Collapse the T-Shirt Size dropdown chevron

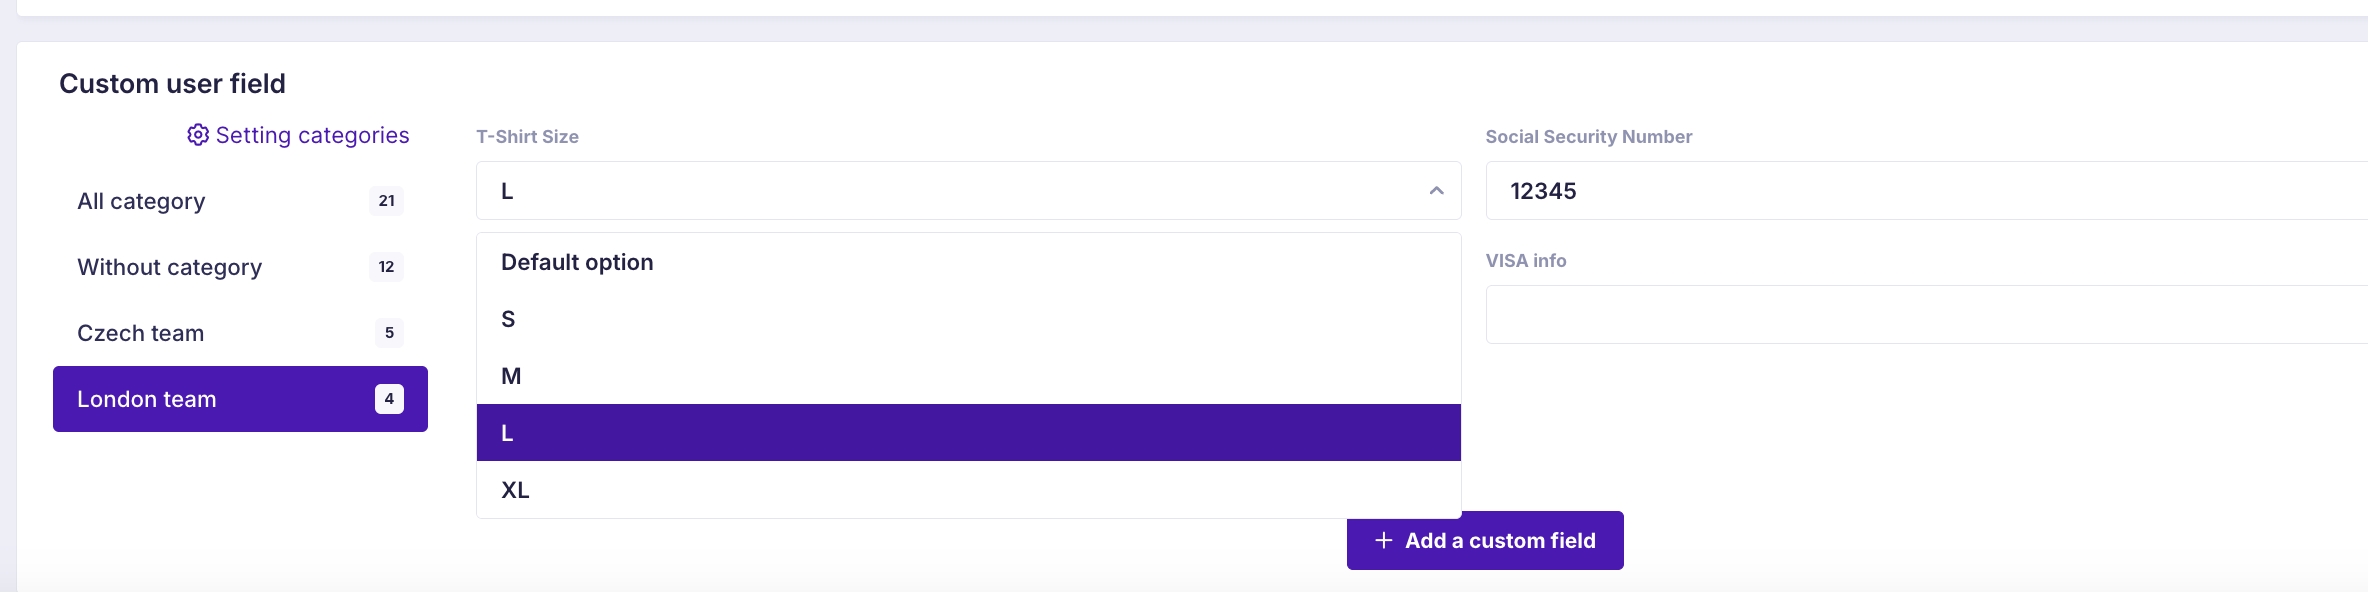[1436, 191]
